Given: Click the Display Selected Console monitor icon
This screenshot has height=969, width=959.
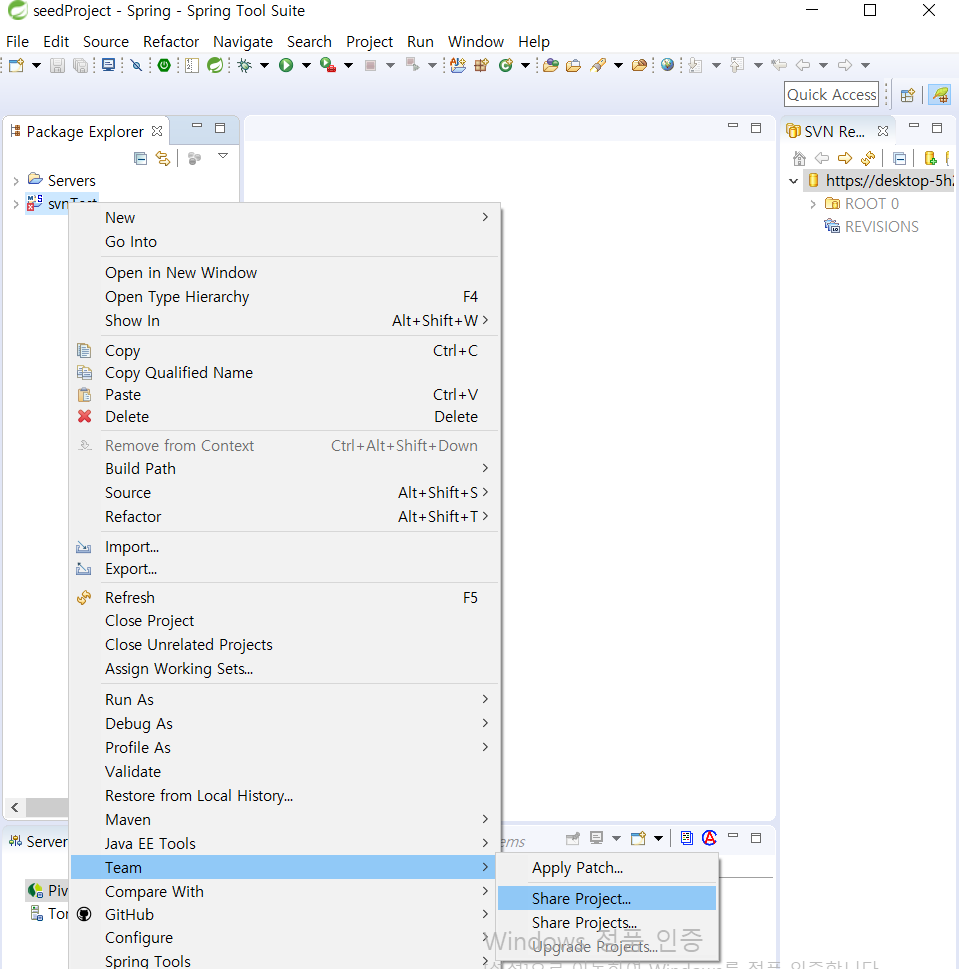Looking at the screenshot, I should point(596,838).
